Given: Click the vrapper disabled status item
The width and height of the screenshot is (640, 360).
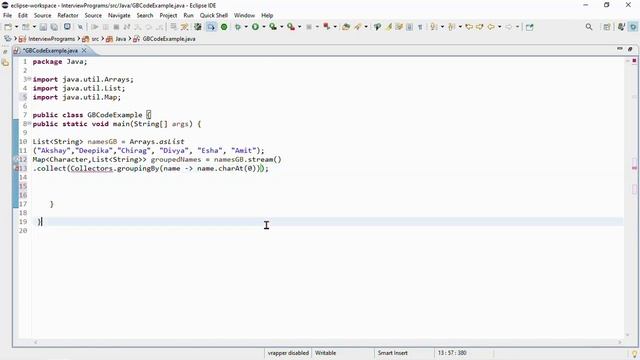Looking at the screenshot, I should click(x=288, y=353).
